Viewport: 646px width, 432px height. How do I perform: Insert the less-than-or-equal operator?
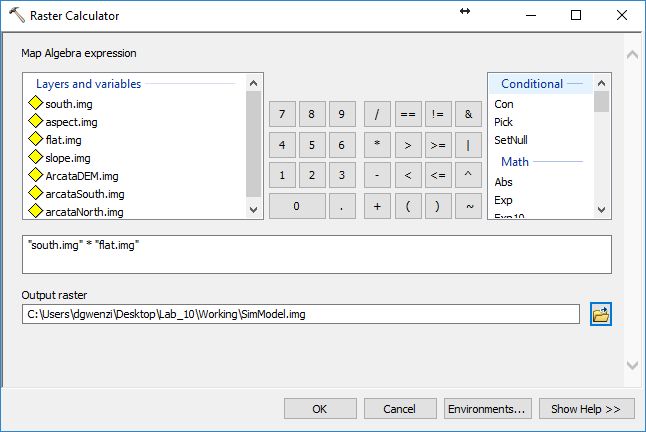[438, 175]
